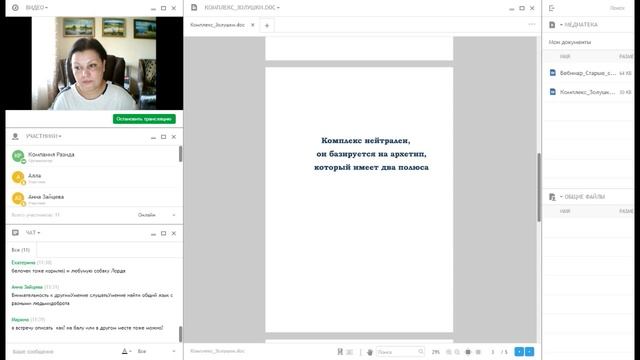The height and width of the screenshot is (360, 640).
Task: Click sender name Анна Зайцева in chat
Action: [x=27, y=287]
